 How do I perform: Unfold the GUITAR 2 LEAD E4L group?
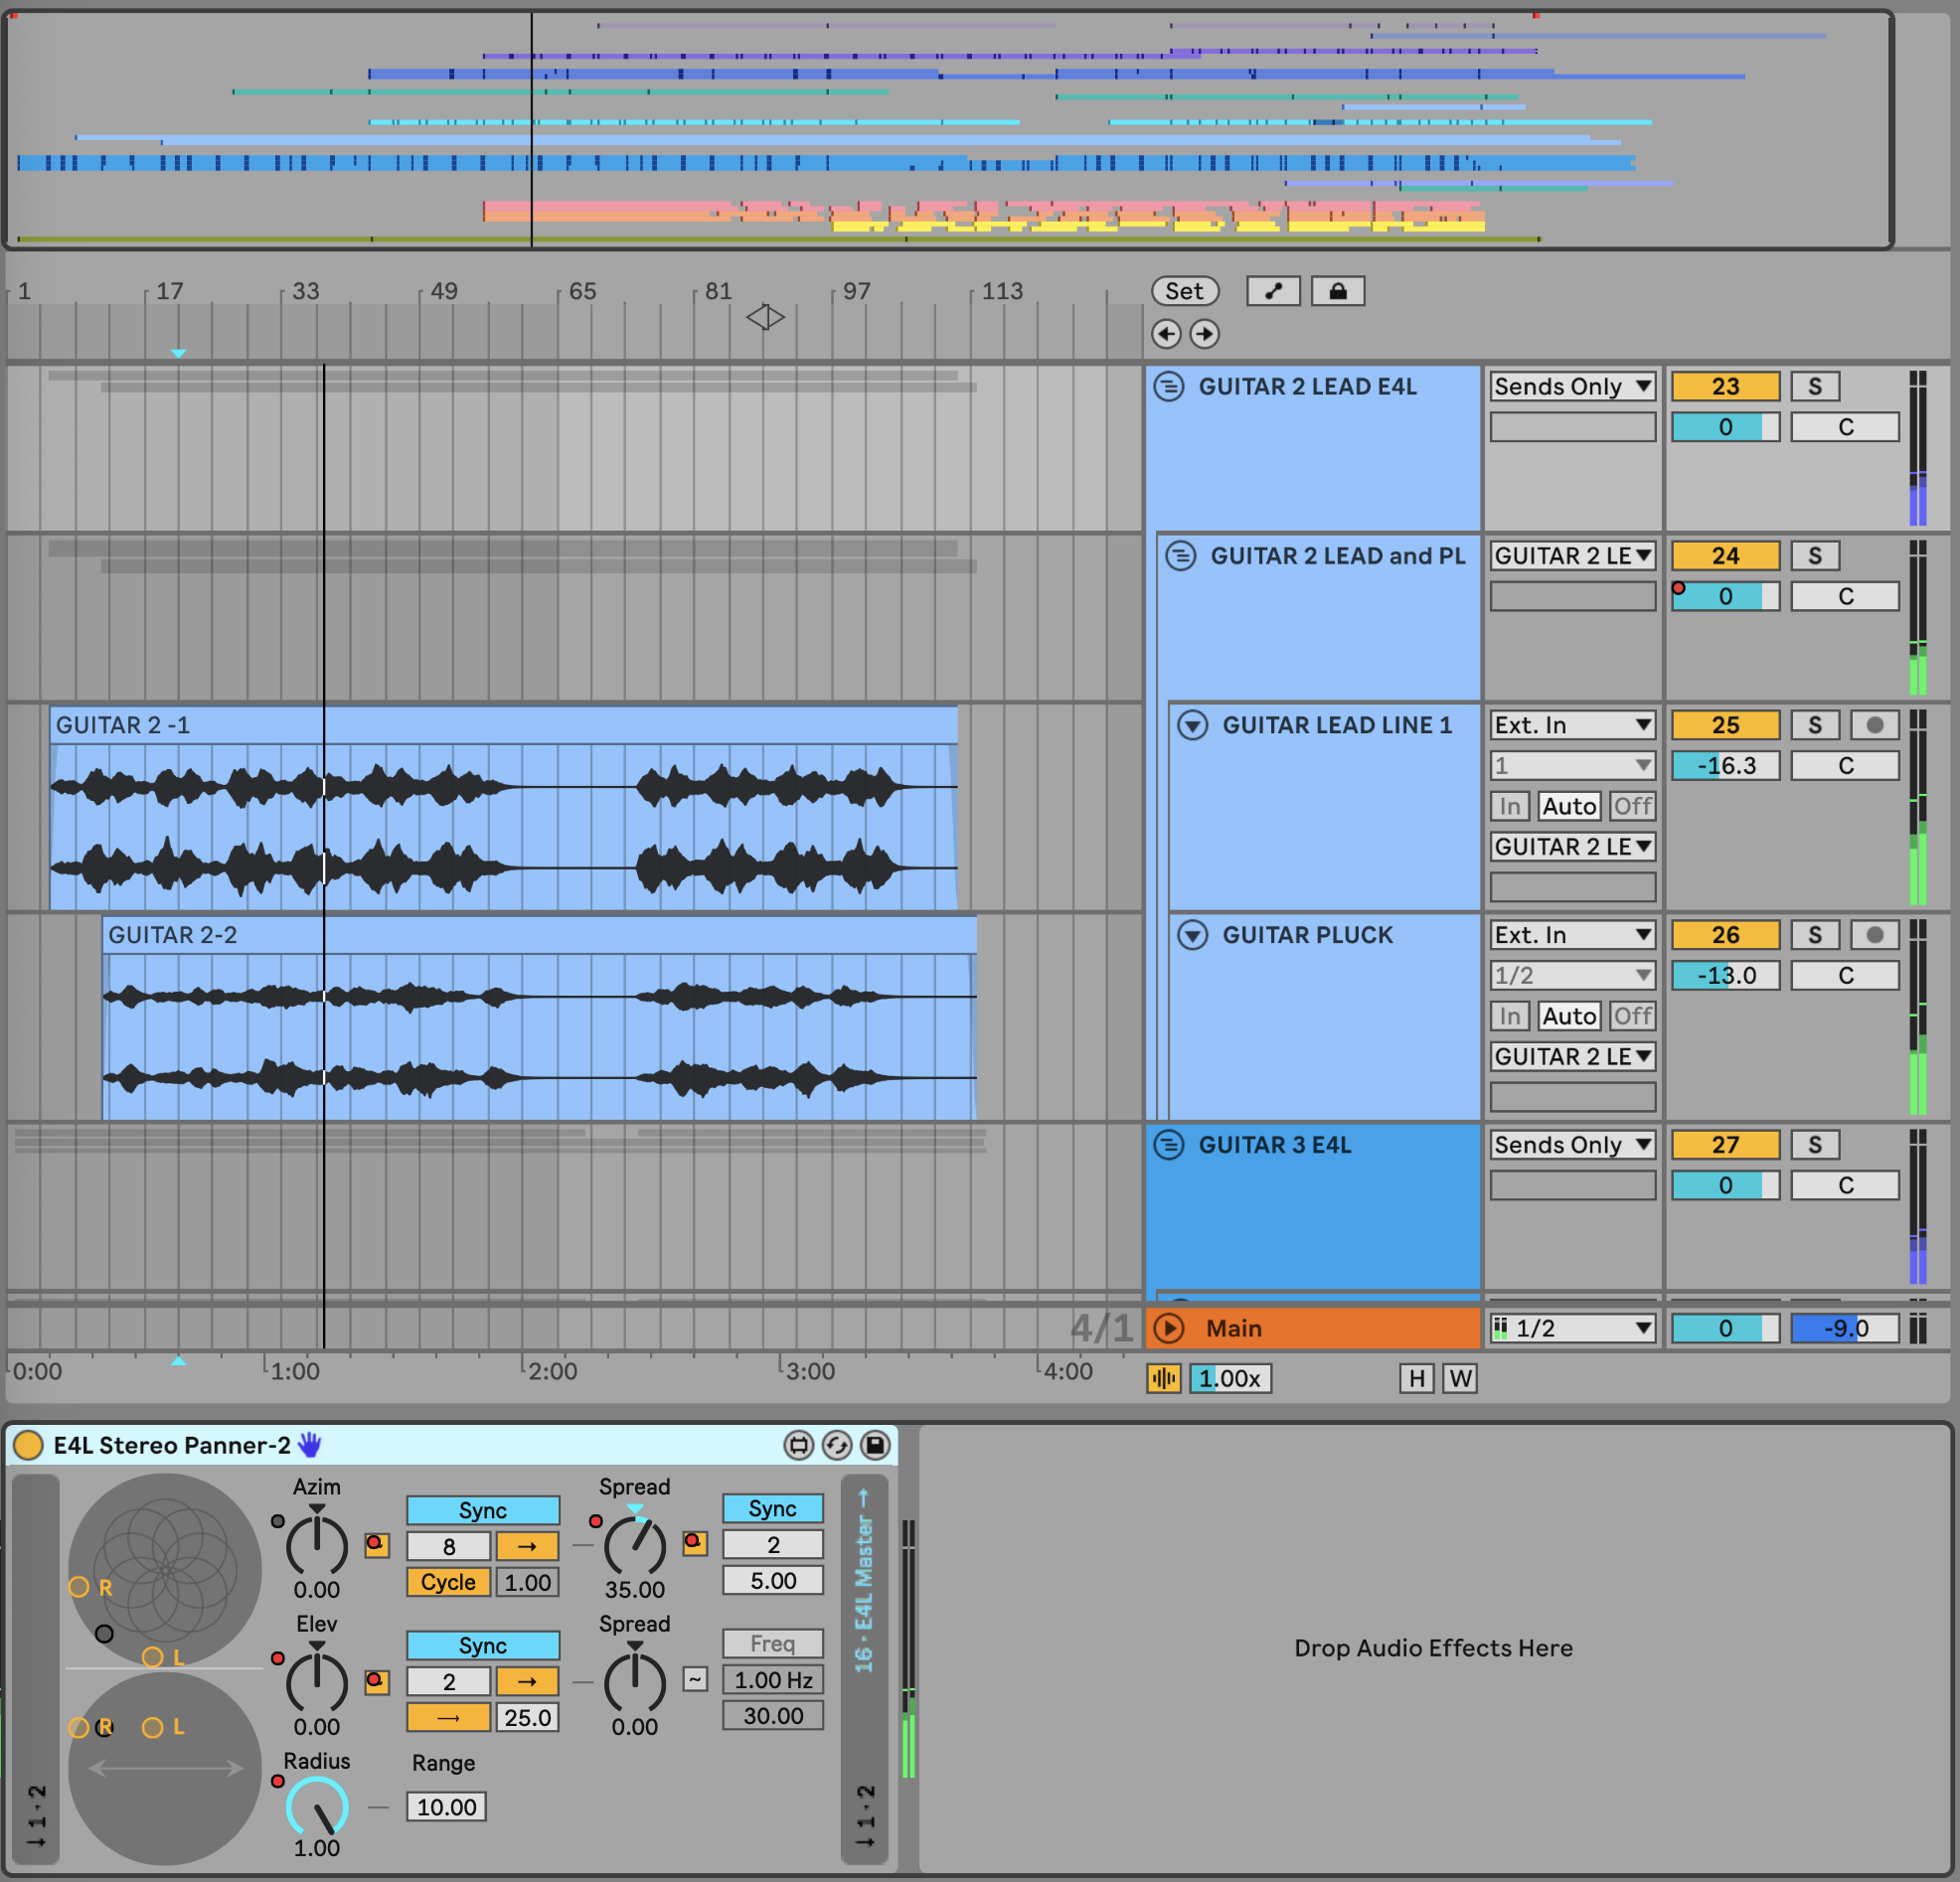tap(1168, 386)
